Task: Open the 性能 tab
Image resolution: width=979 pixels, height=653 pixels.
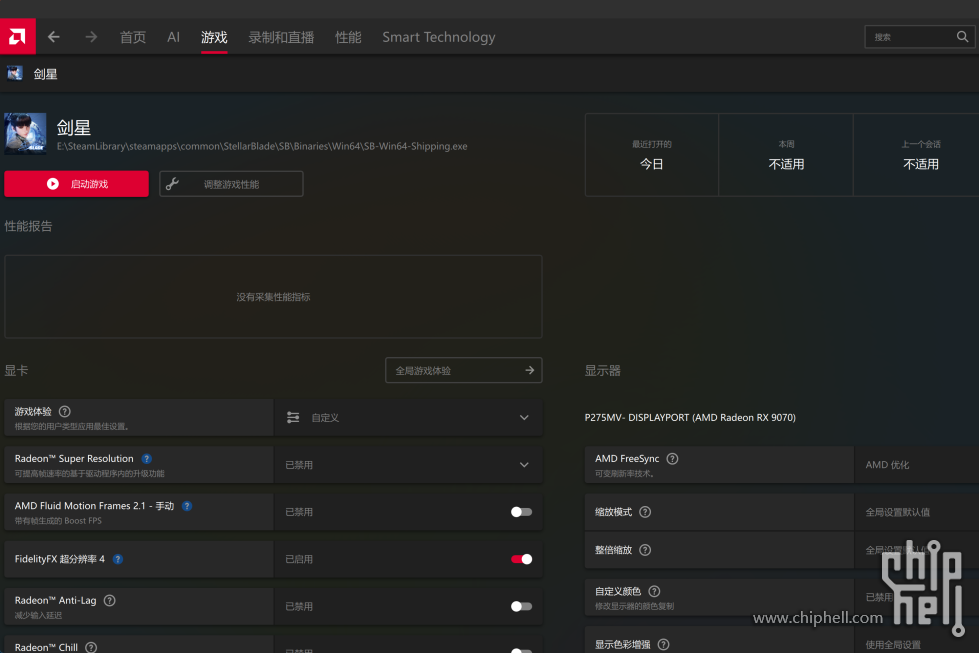Action: tap(348, 37)
